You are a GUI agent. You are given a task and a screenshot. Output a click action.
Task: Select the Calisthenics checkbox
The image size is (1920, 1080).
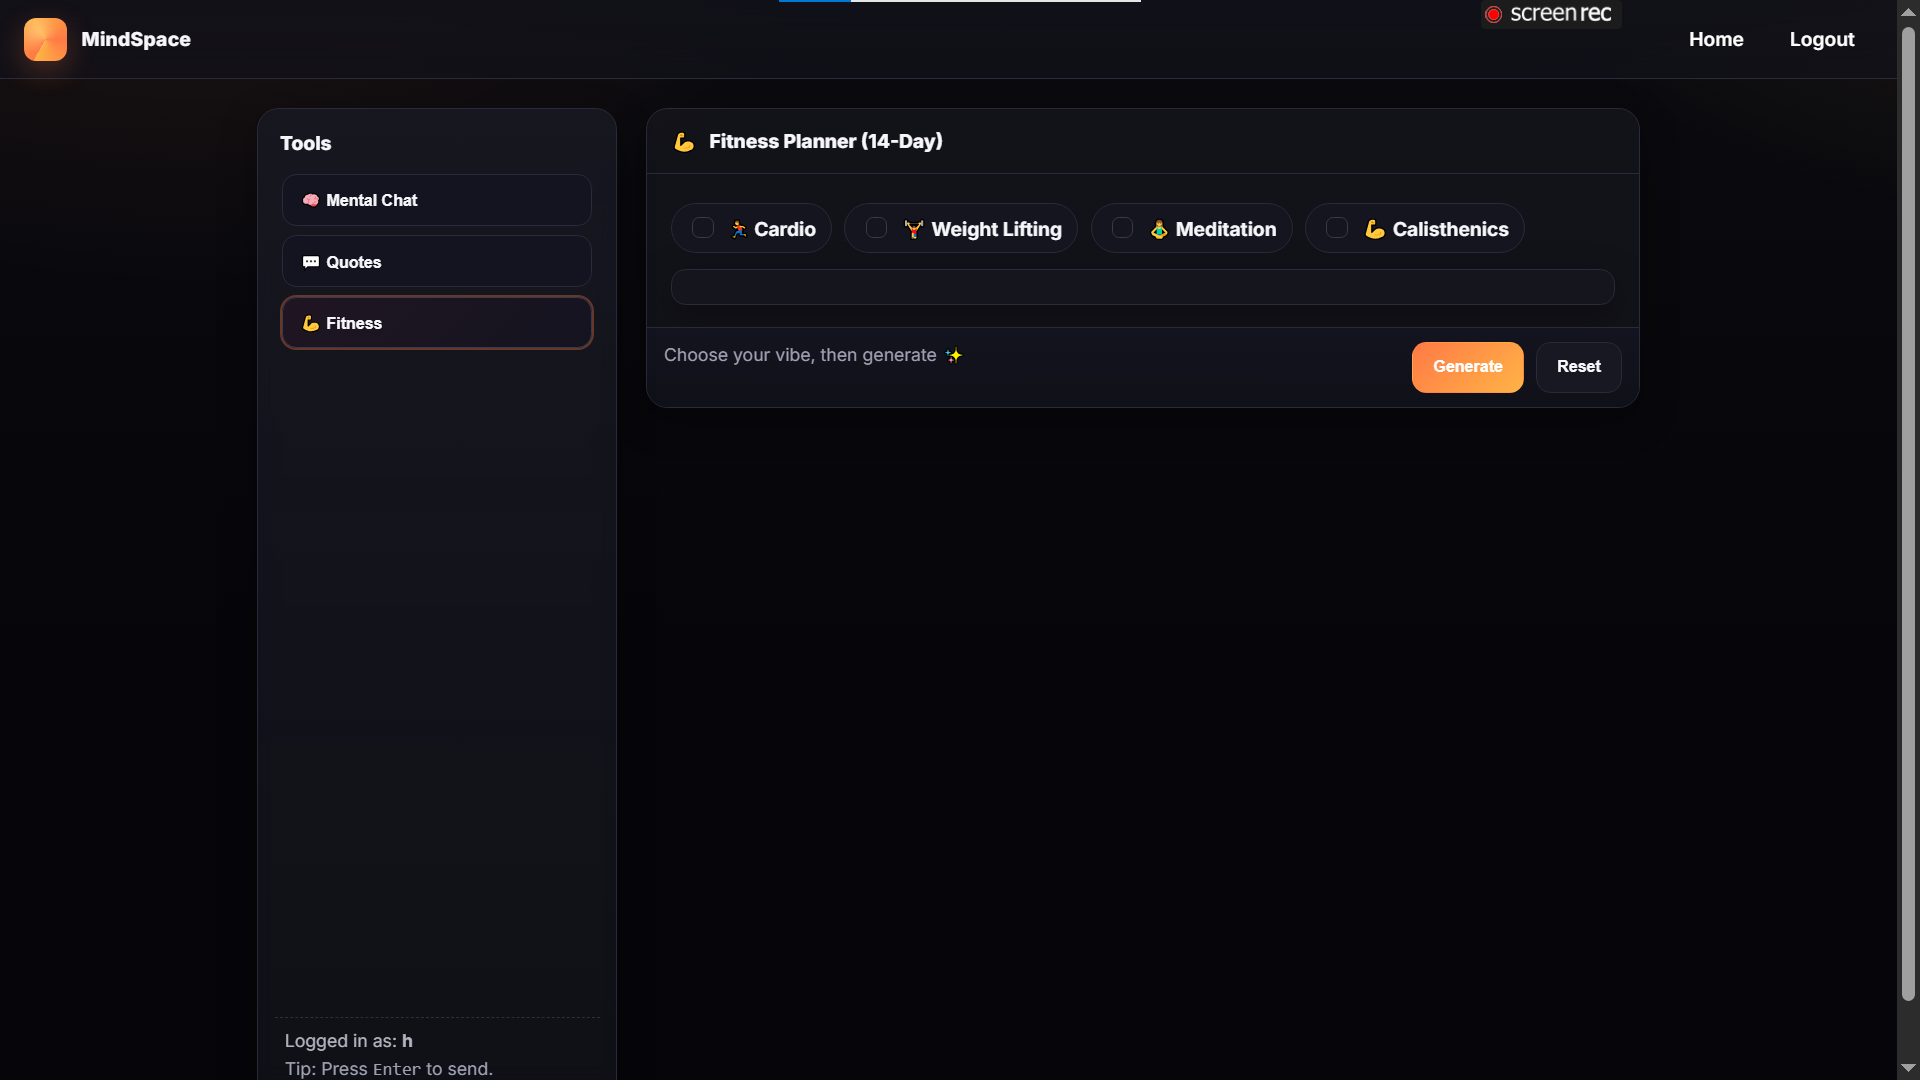(x=1337, y=228)
